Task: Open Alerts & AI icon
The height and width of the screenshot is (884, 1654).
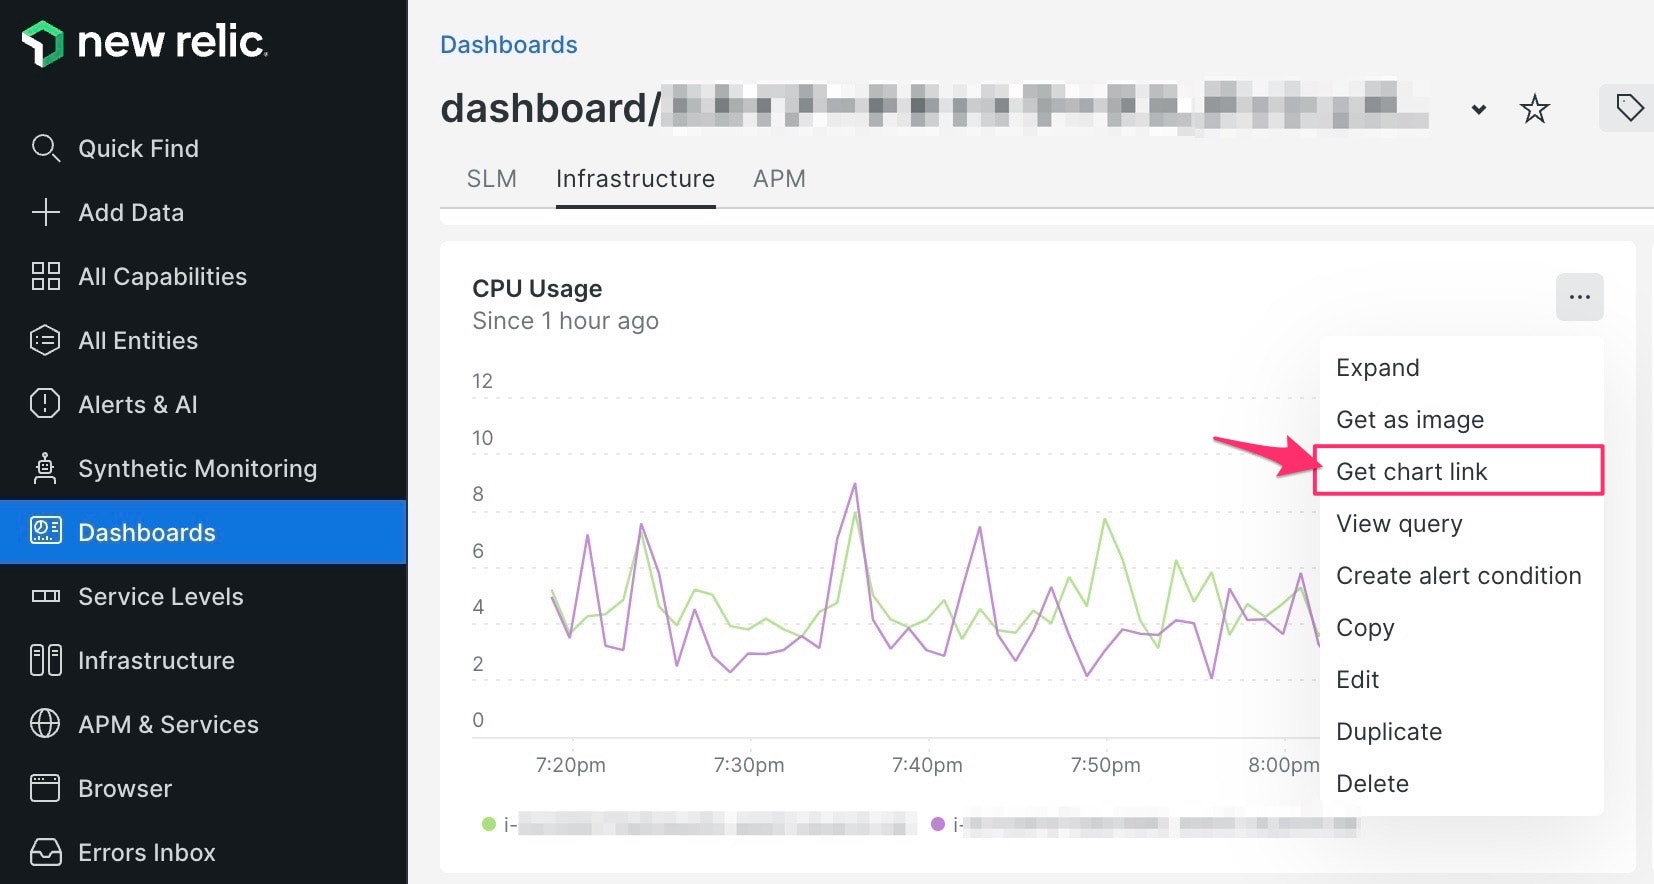Action: point(45,404)
